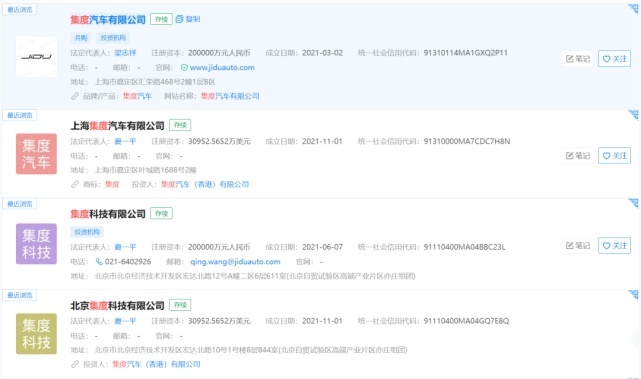Click the corner flag icon on 北京集度科技有限公司 card
The image size is (641, 379).
[x=633, y=295]
